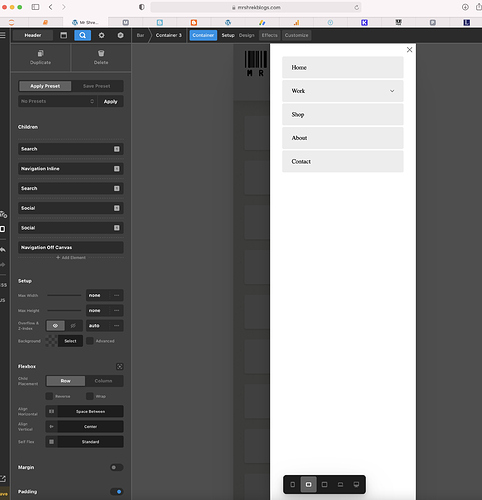The image size is (482, 500).
Task: Open the gear settings icon in builder bar
Action: (101, 35)
